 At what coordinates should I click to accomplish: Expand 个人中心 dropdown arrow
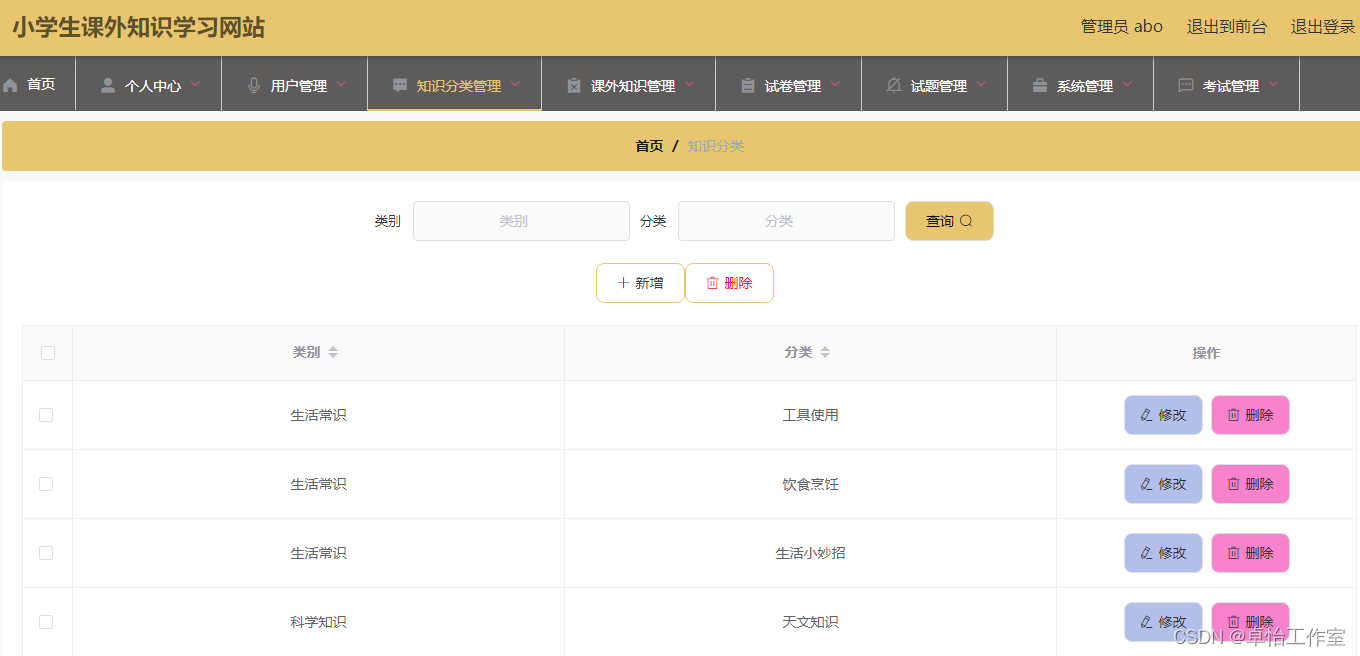(195, 84)
